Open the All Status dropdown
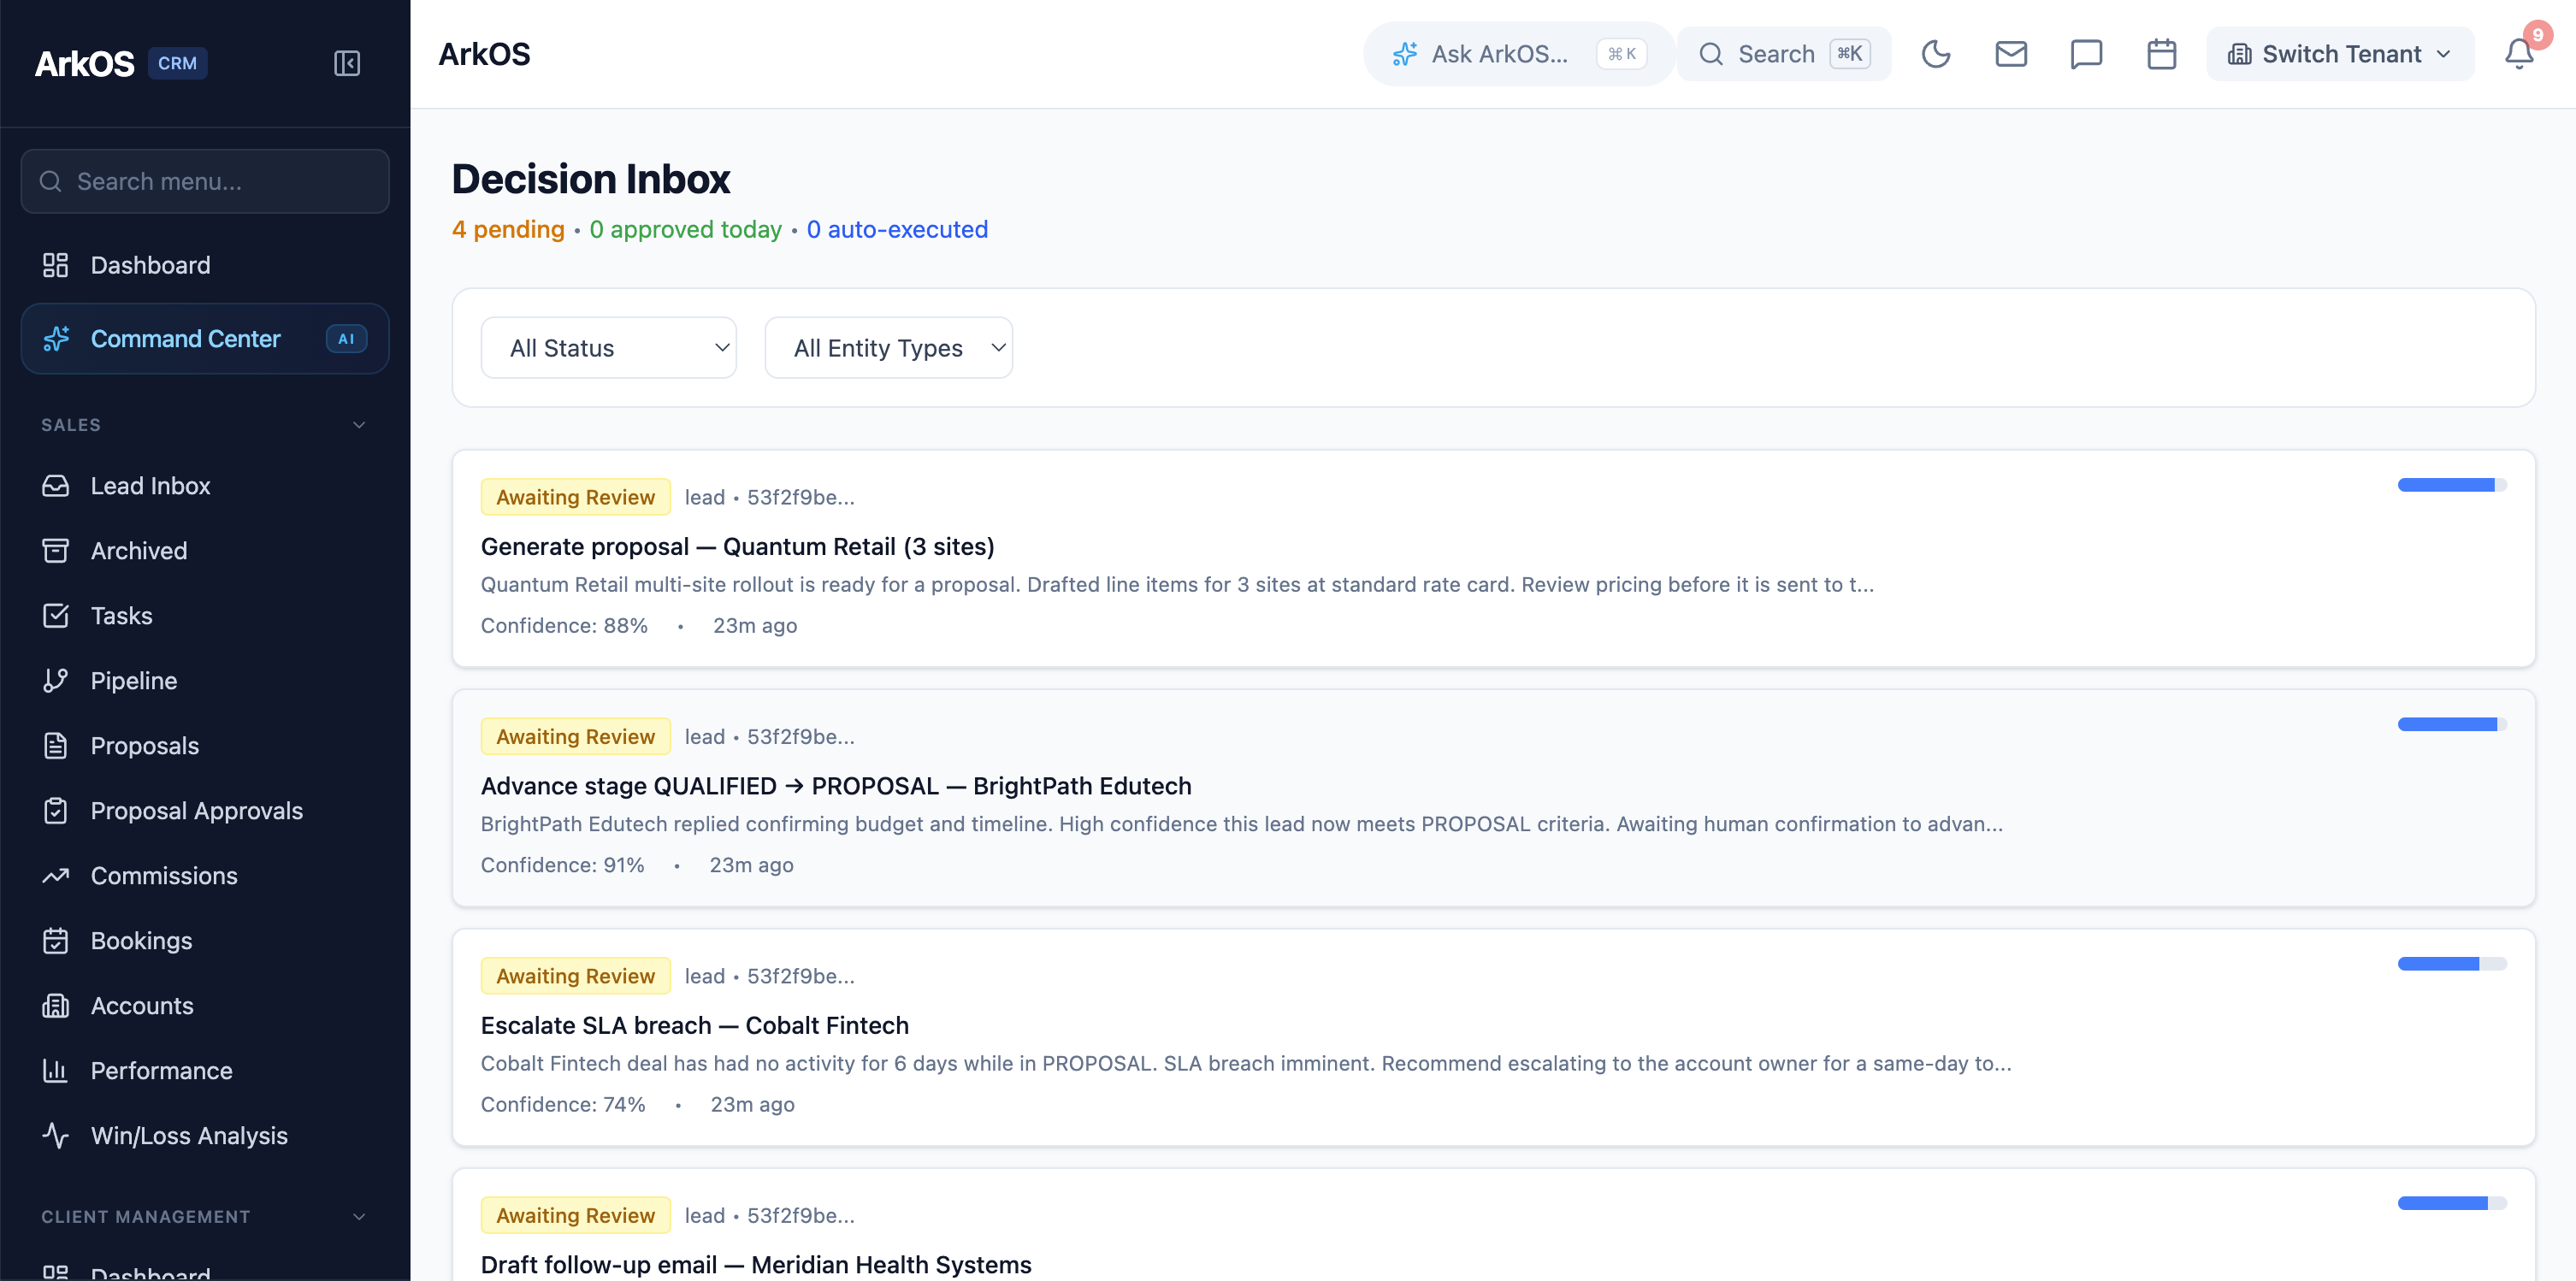2576x1281 pixels. tap(608, 348)
